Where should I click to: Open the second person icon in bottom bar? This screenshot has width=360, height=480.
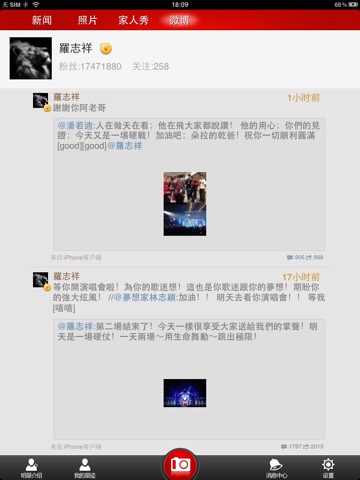(x=85, y=468)
